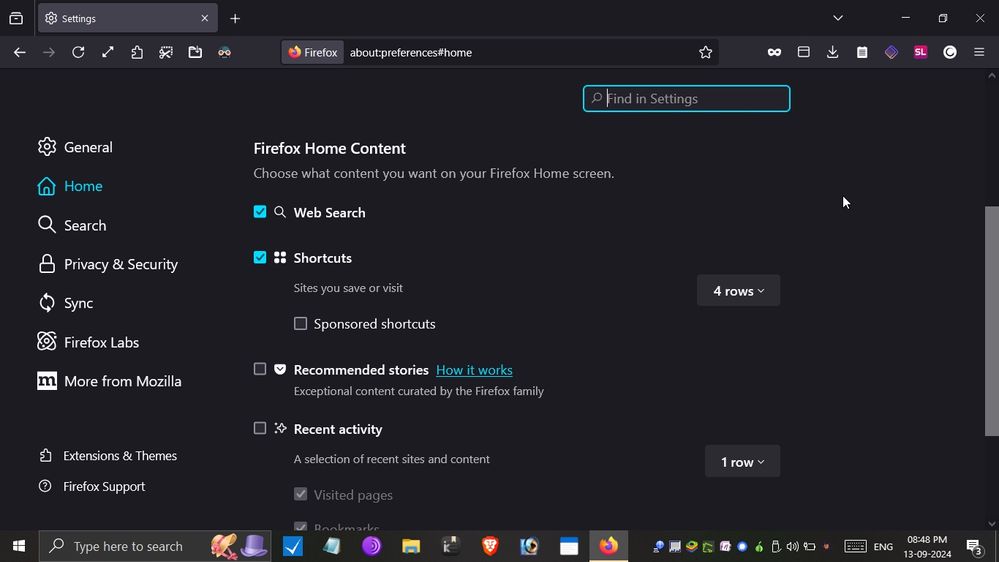Click the Firefox taskbar icon

point(608,546)
